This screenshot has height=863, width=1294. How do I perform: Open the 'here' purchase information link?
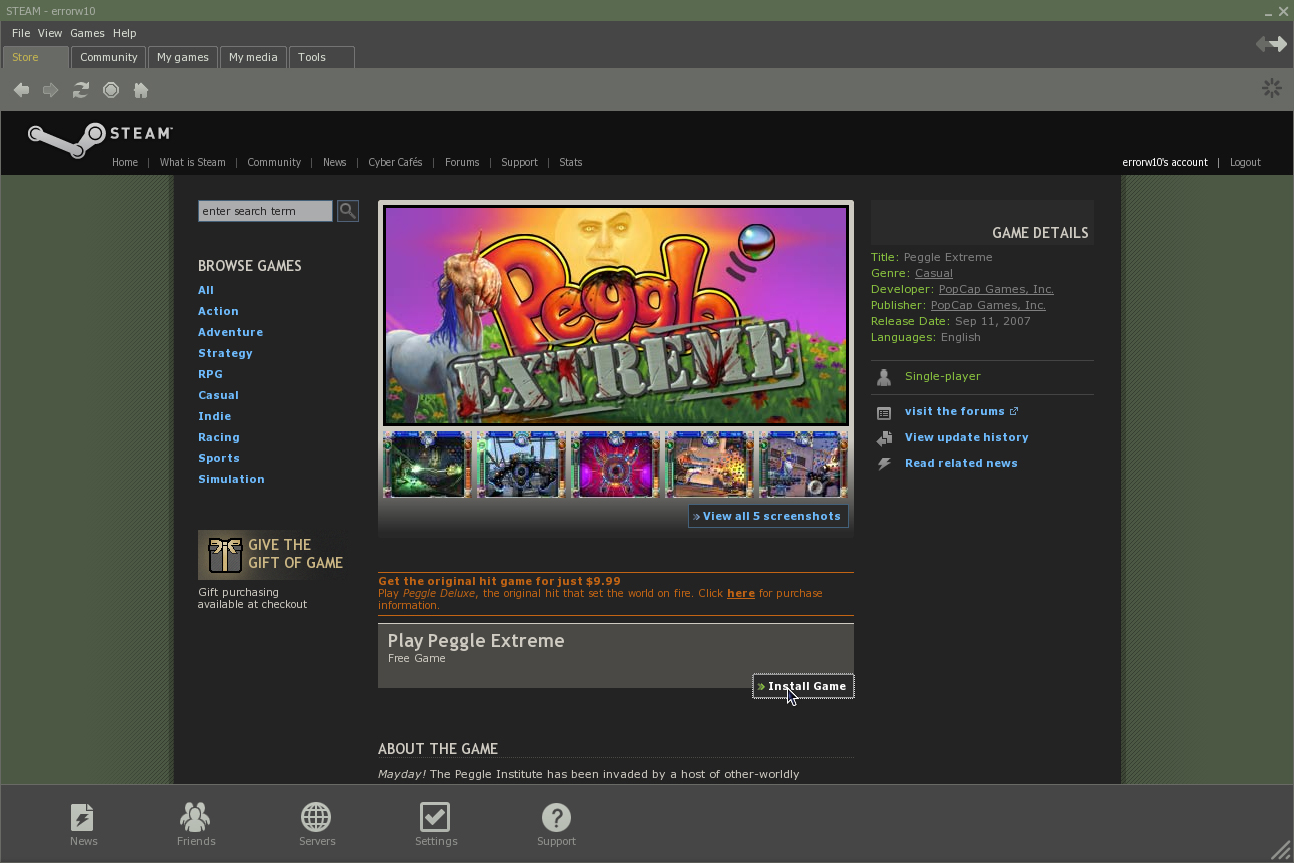(741, 593)
